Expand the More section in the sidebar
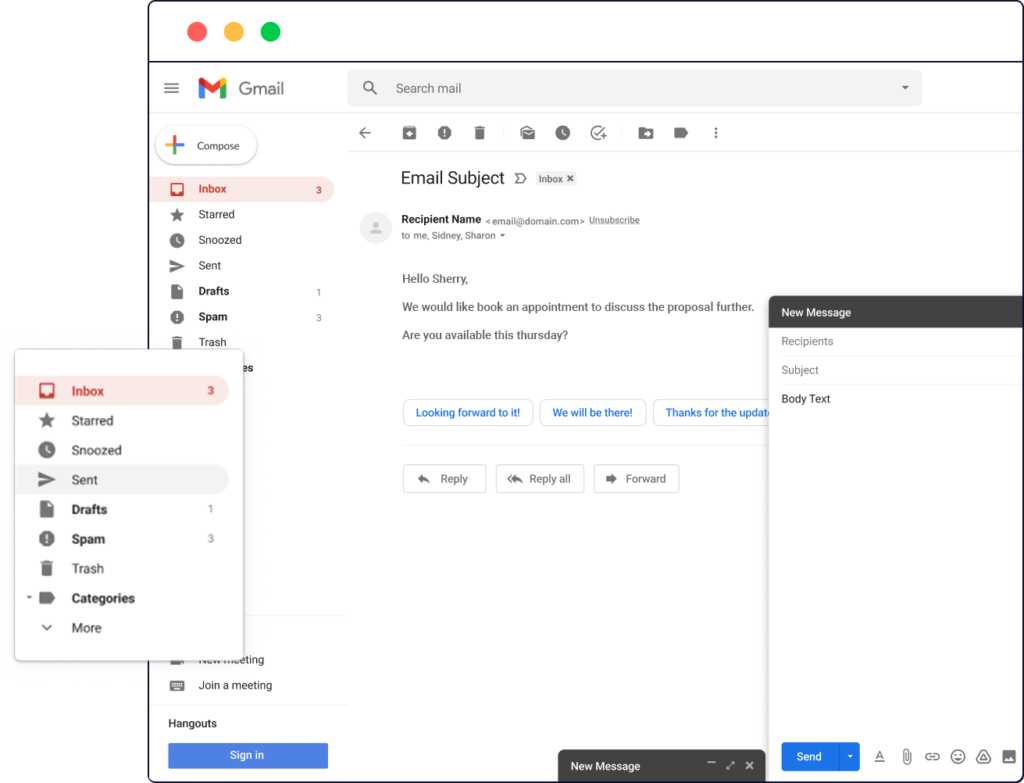The image size is (1024, 783). [x=86, y=628]
